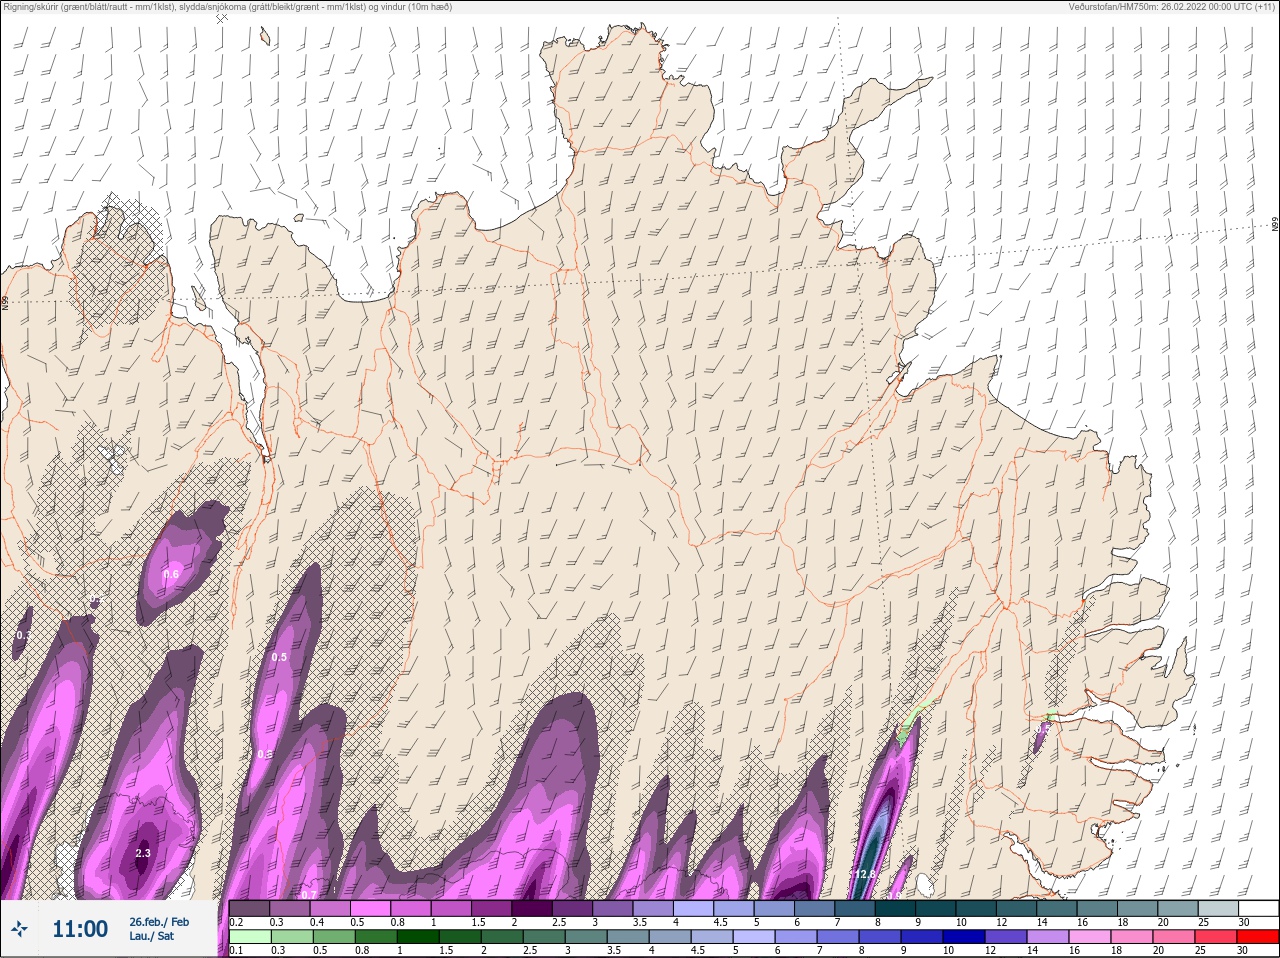The image size is (1280, 958).
Task: Select the red 30 swatch in the lower legend
Action: coord(1258,937)
